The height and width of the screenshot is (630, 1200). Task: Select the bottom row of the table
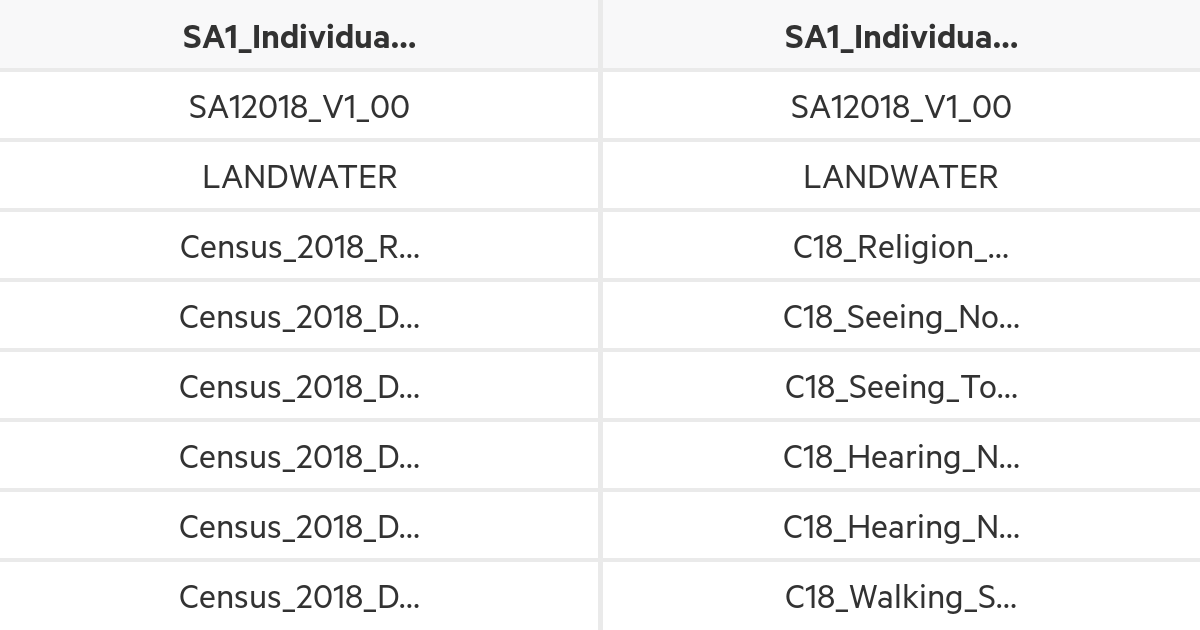600,597
